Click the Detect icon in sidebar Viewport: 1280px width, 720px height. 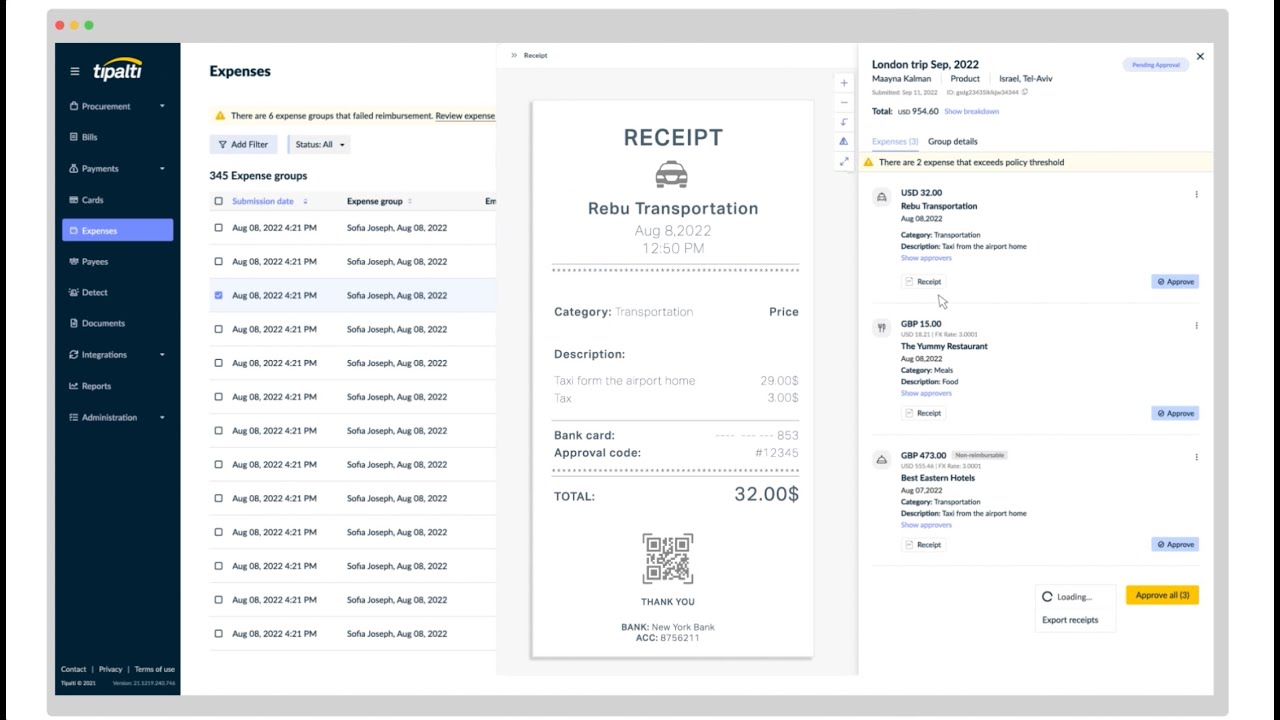click(74, 293)
